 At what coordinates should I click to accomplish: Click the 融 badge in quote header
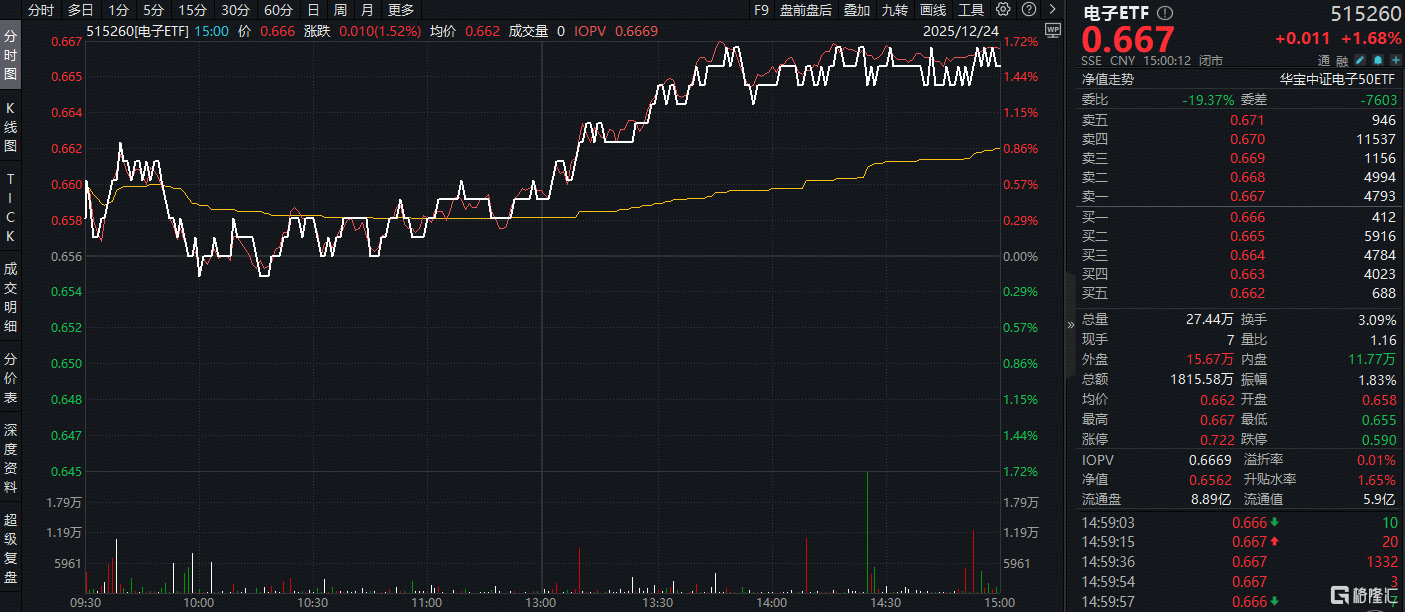pyautogui.click(x=1342, y=60)
